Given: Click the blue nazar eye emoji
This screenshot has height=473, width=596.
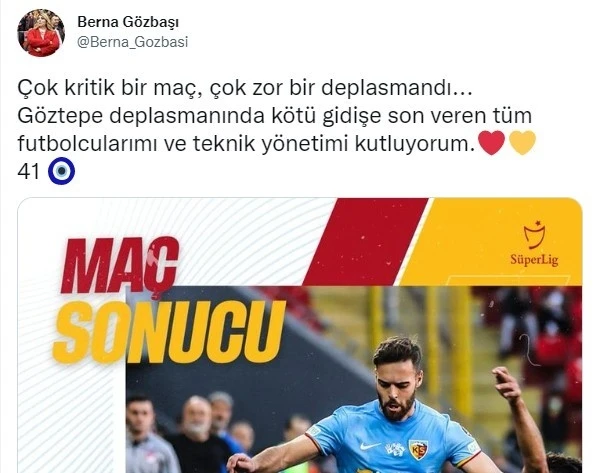Looking at the screenshot, I should pyautogui.click(x=62, y=171).
